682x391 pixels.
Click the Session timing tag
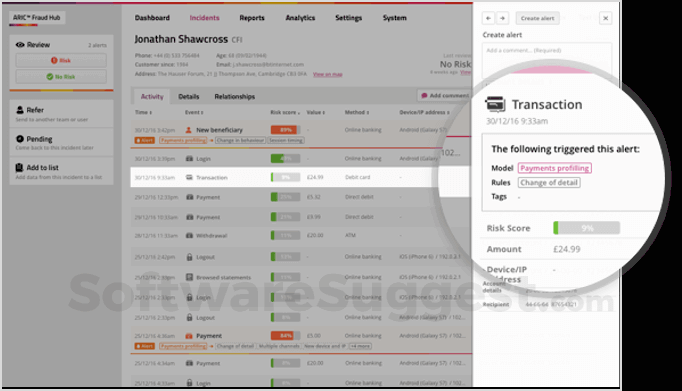[286, 140]
